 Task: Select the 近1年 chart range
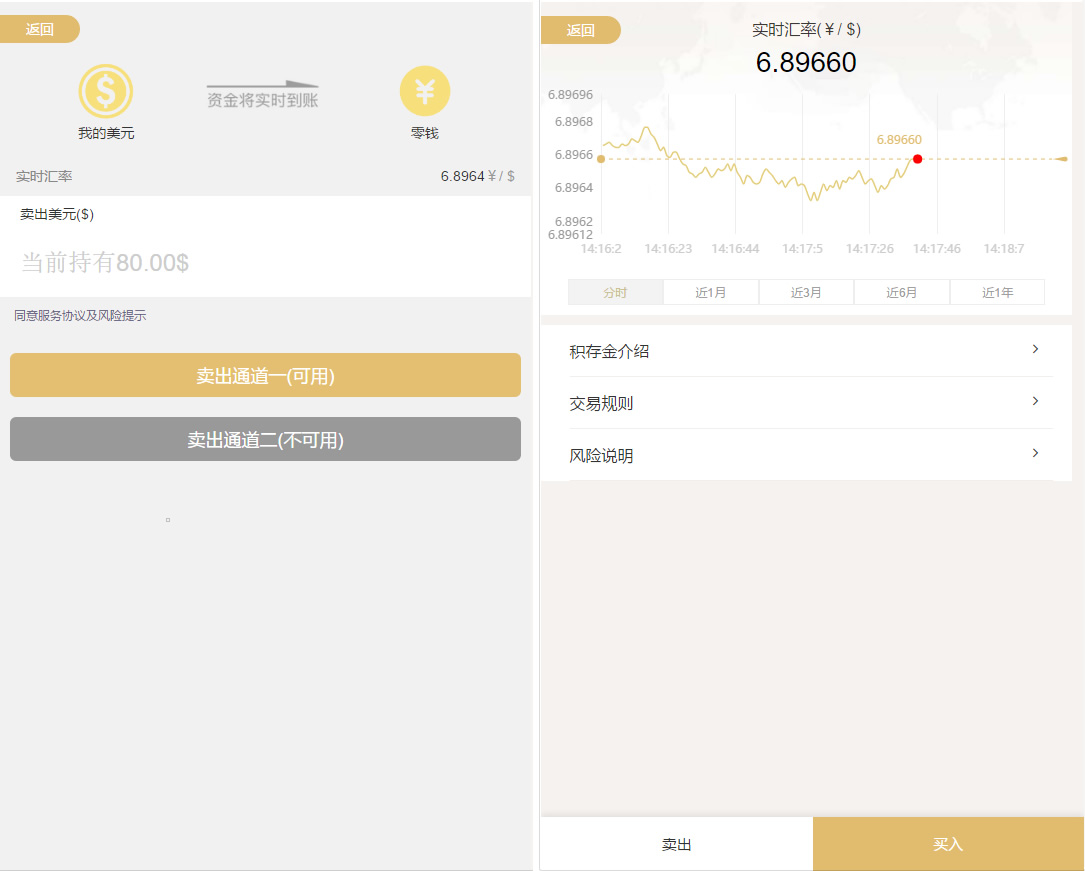pos(997,291)
